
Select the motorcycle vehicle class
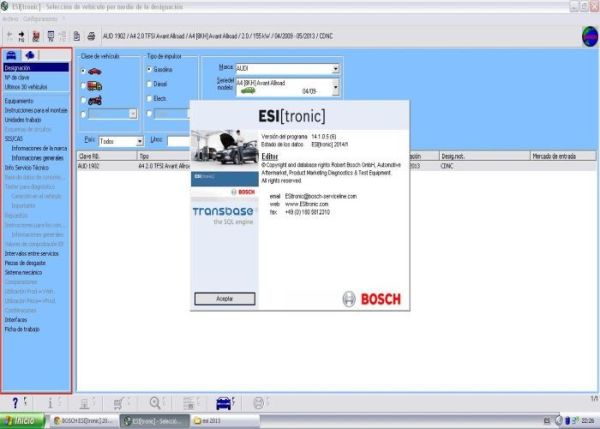83,100
